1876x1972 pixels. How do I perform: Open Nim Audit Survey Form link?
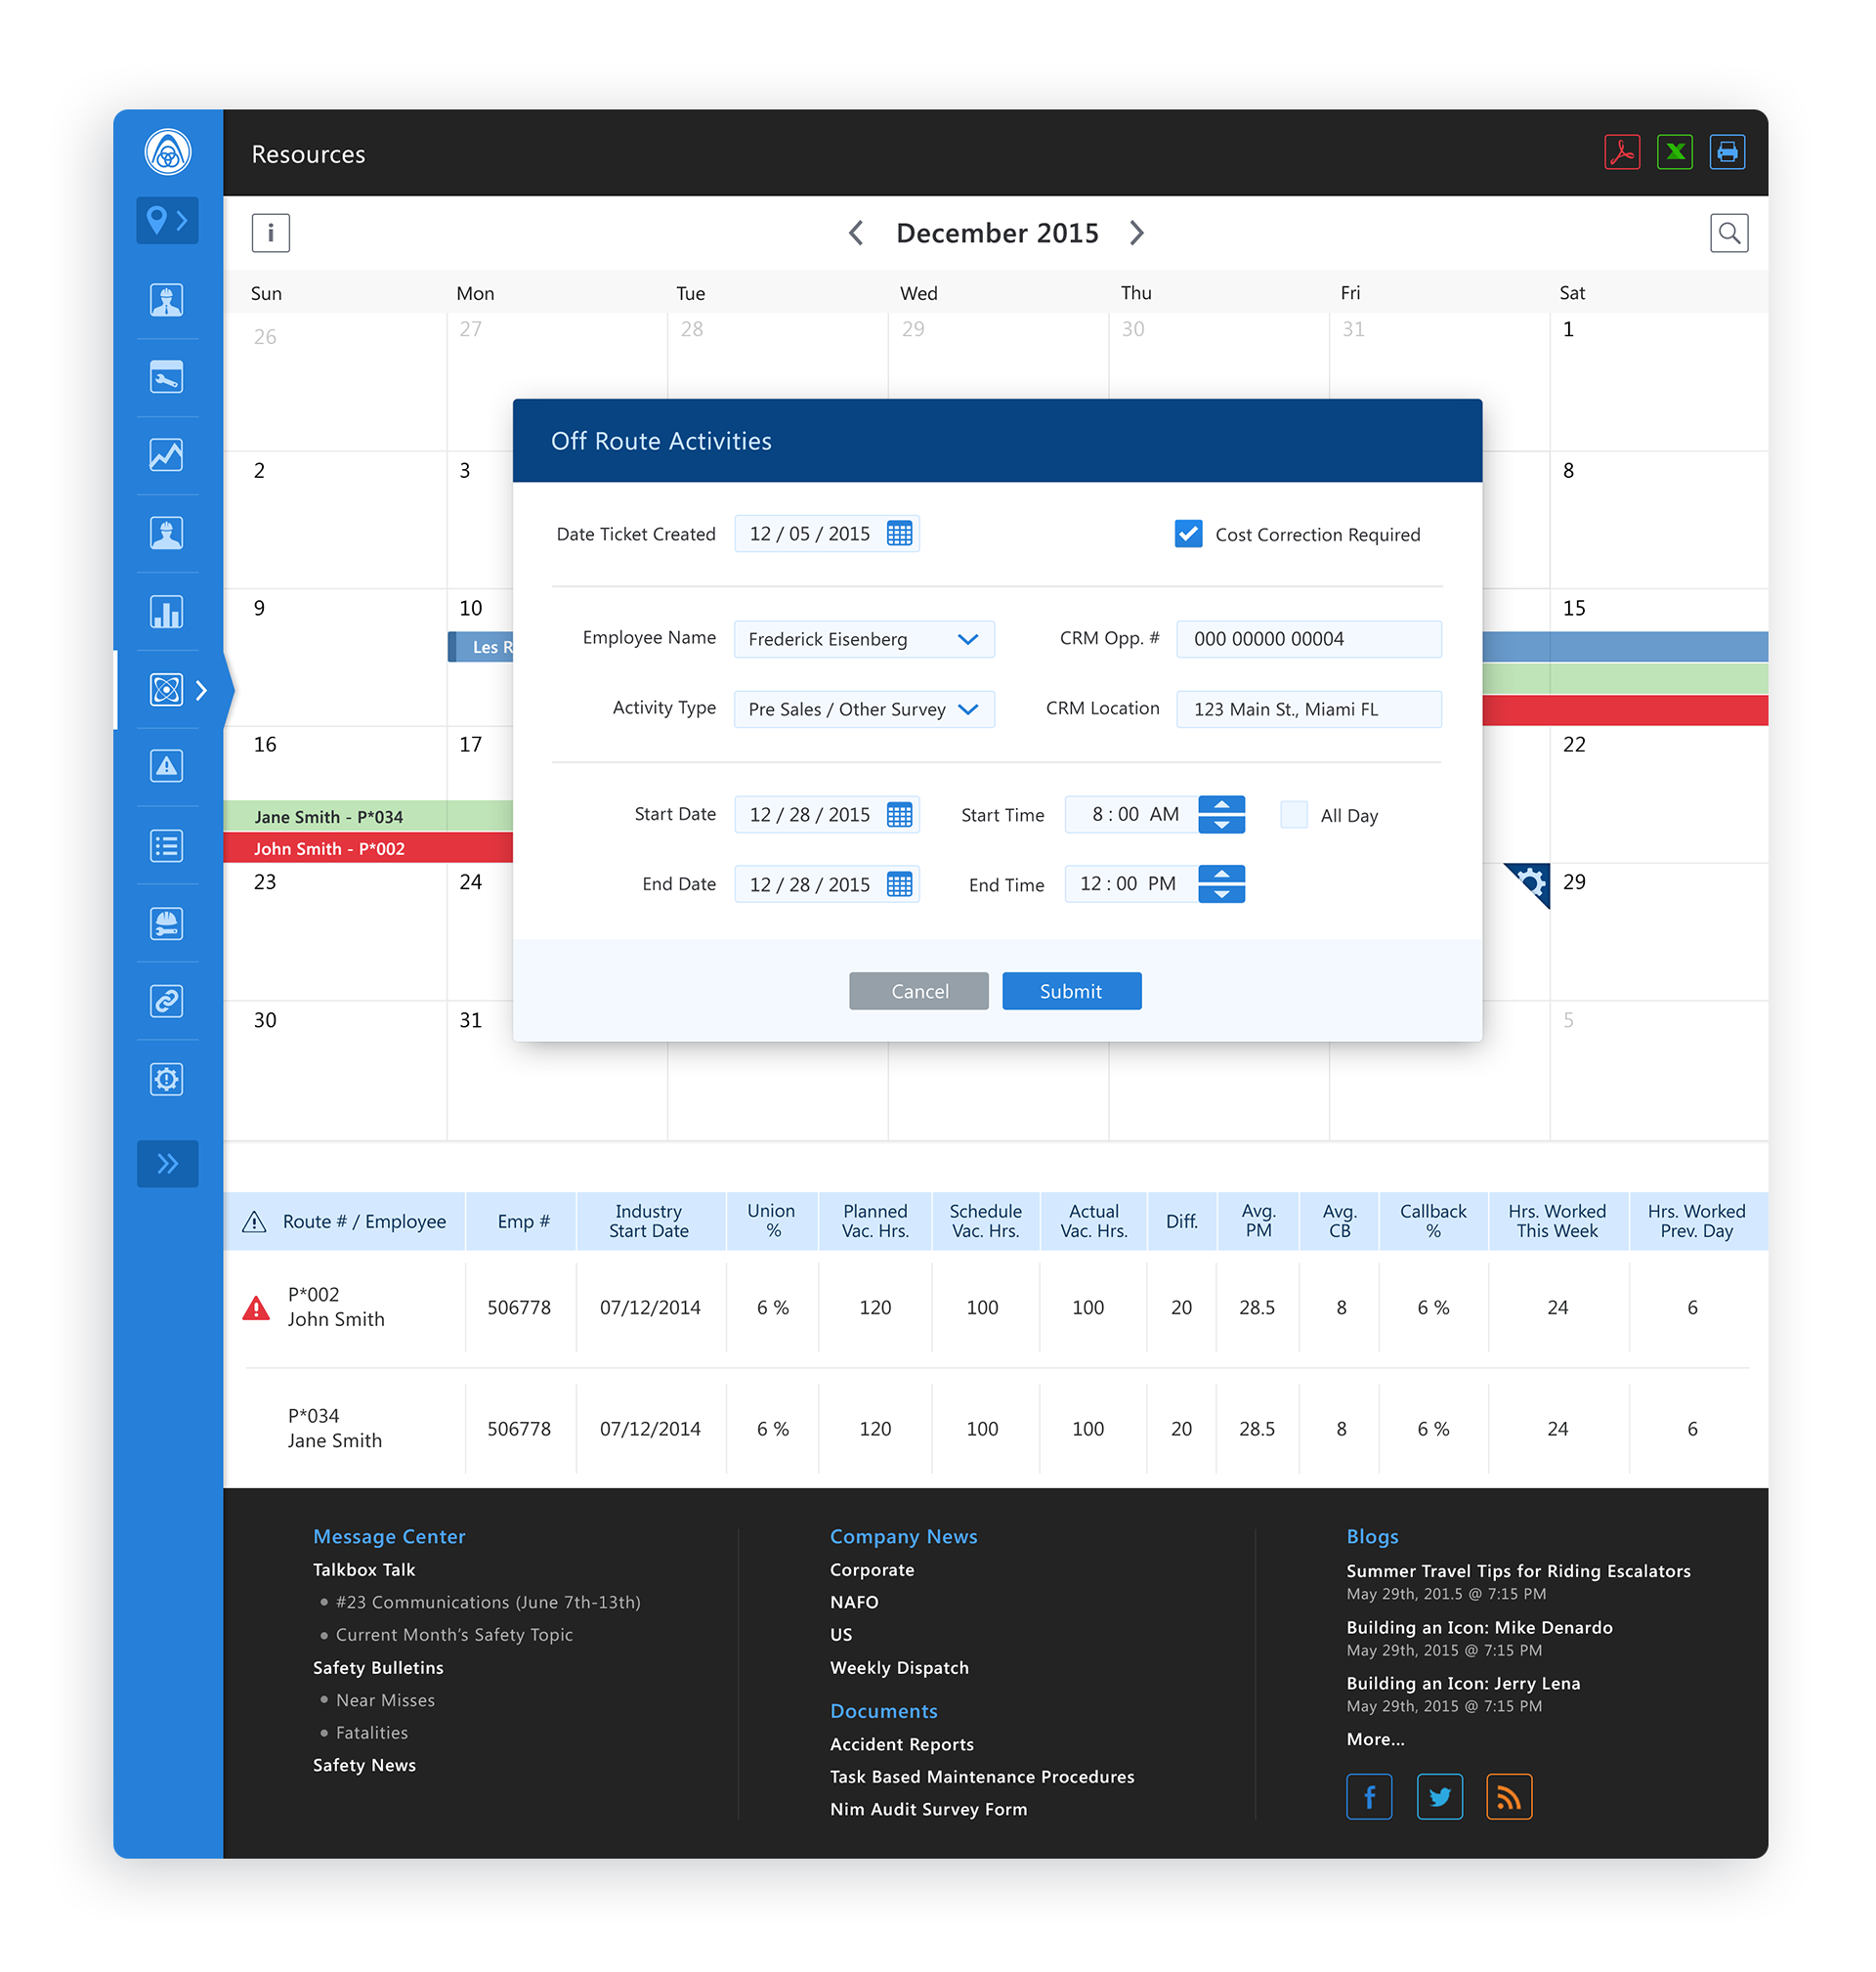point(928,1809)
